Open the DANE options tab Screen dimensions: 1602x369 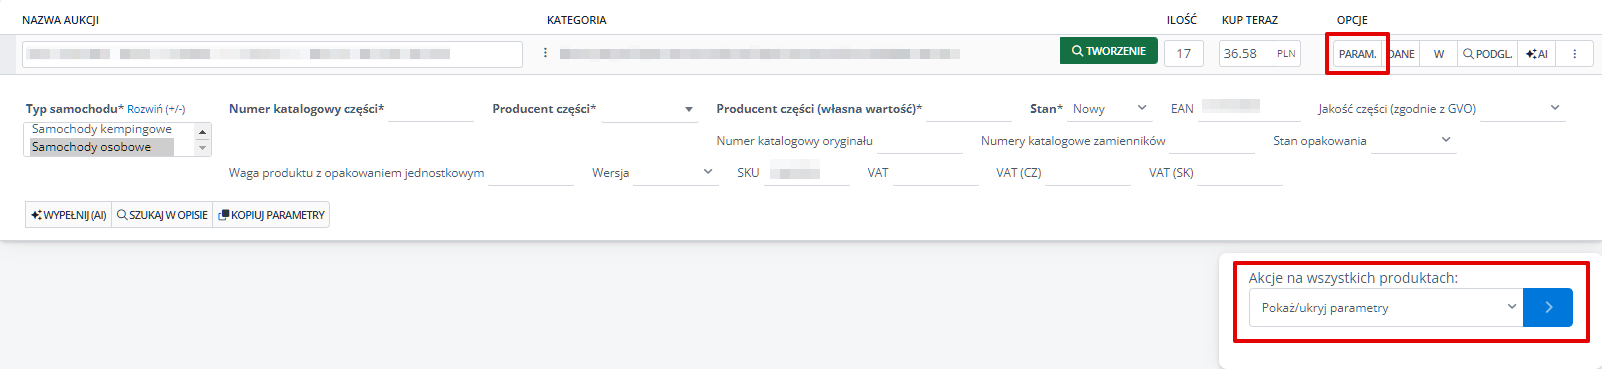[1402, 54]
